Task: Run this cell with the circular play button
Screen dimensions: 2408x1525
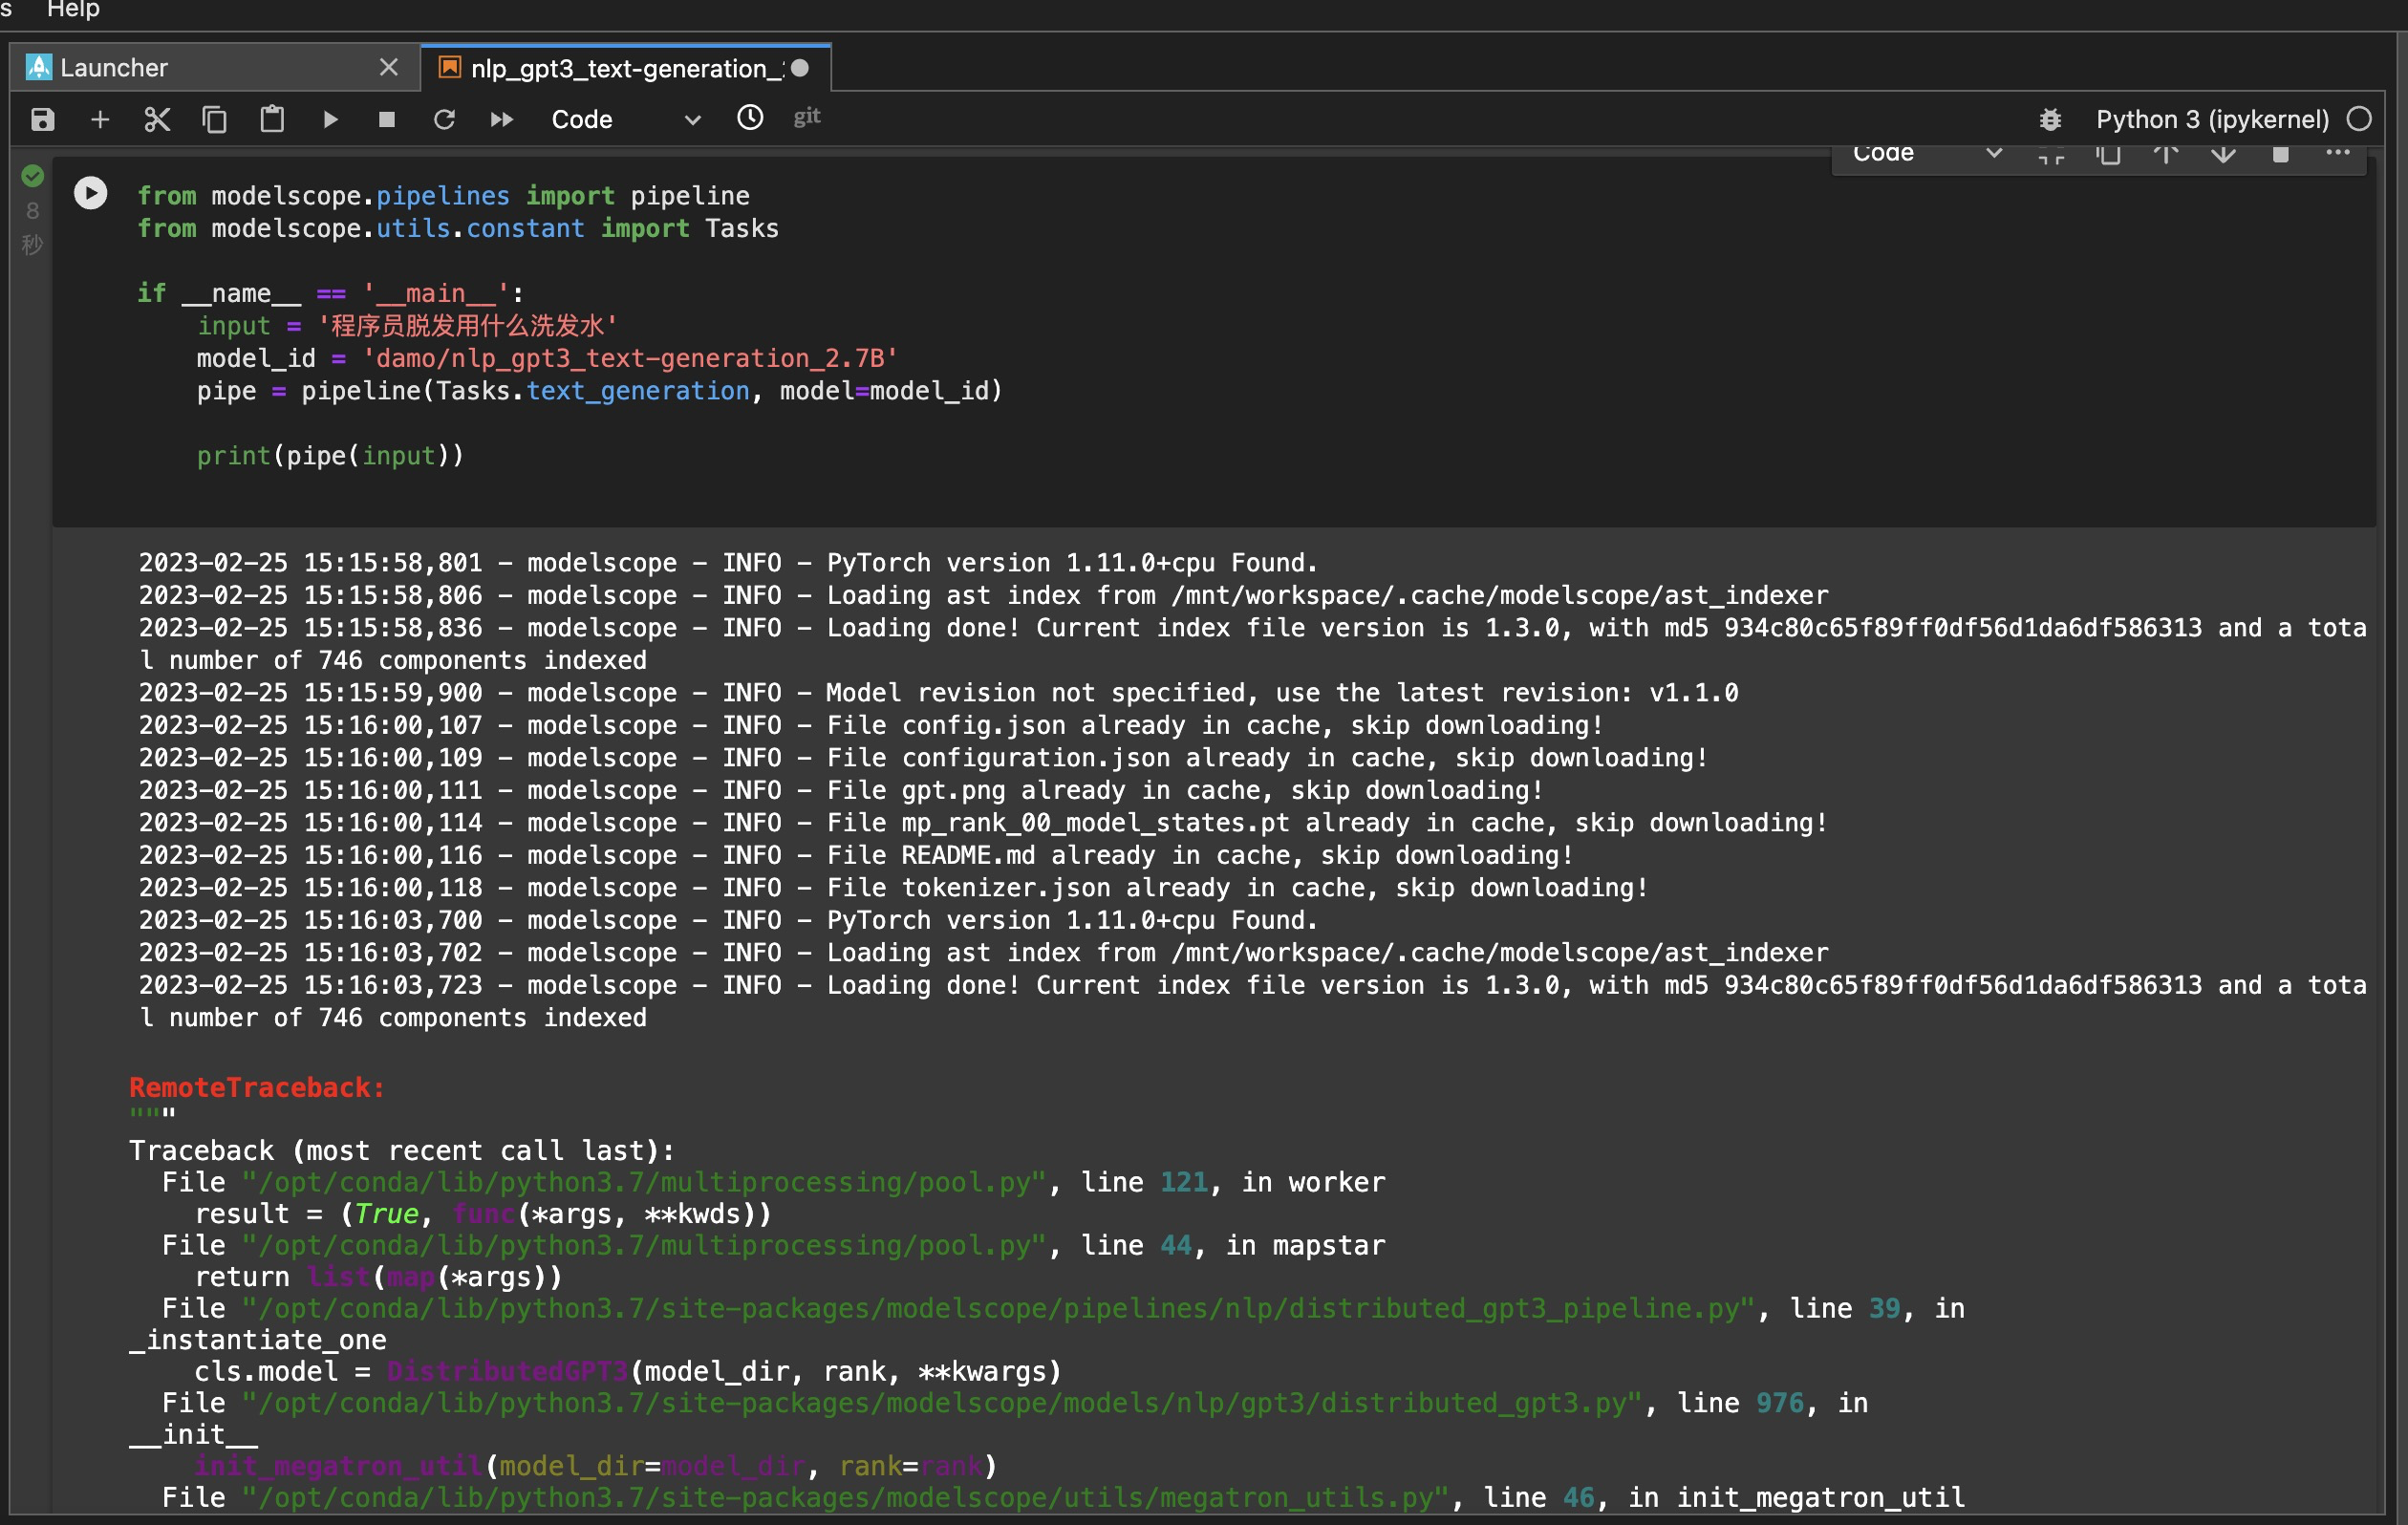Action: click(x=90, y=193)
